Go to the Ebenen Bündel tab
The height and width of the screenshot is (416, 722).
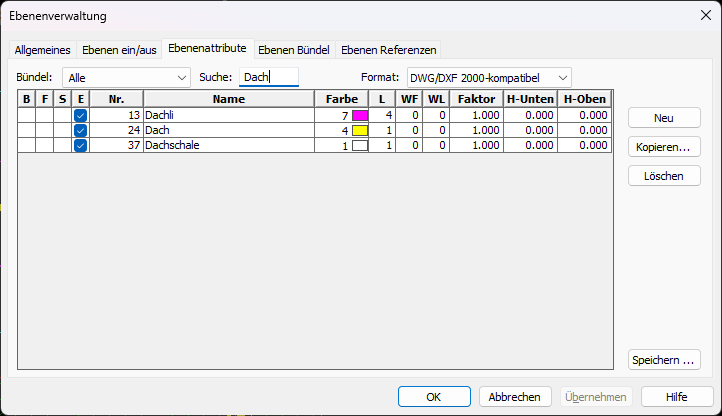[294, 50]
